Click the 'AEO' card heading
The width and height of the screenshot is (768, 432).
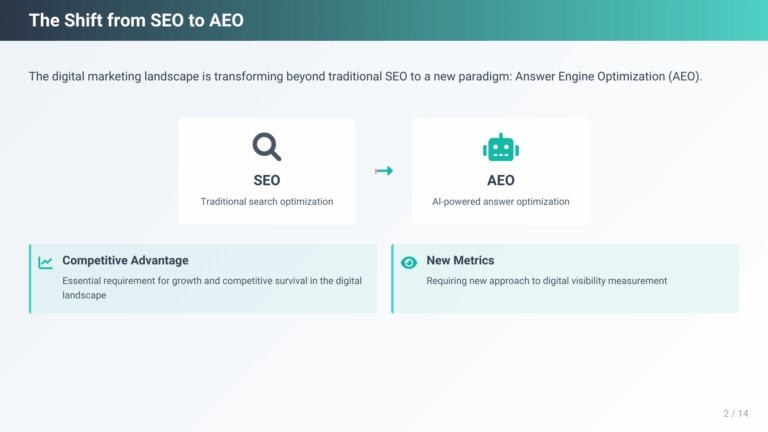point(500,181)
